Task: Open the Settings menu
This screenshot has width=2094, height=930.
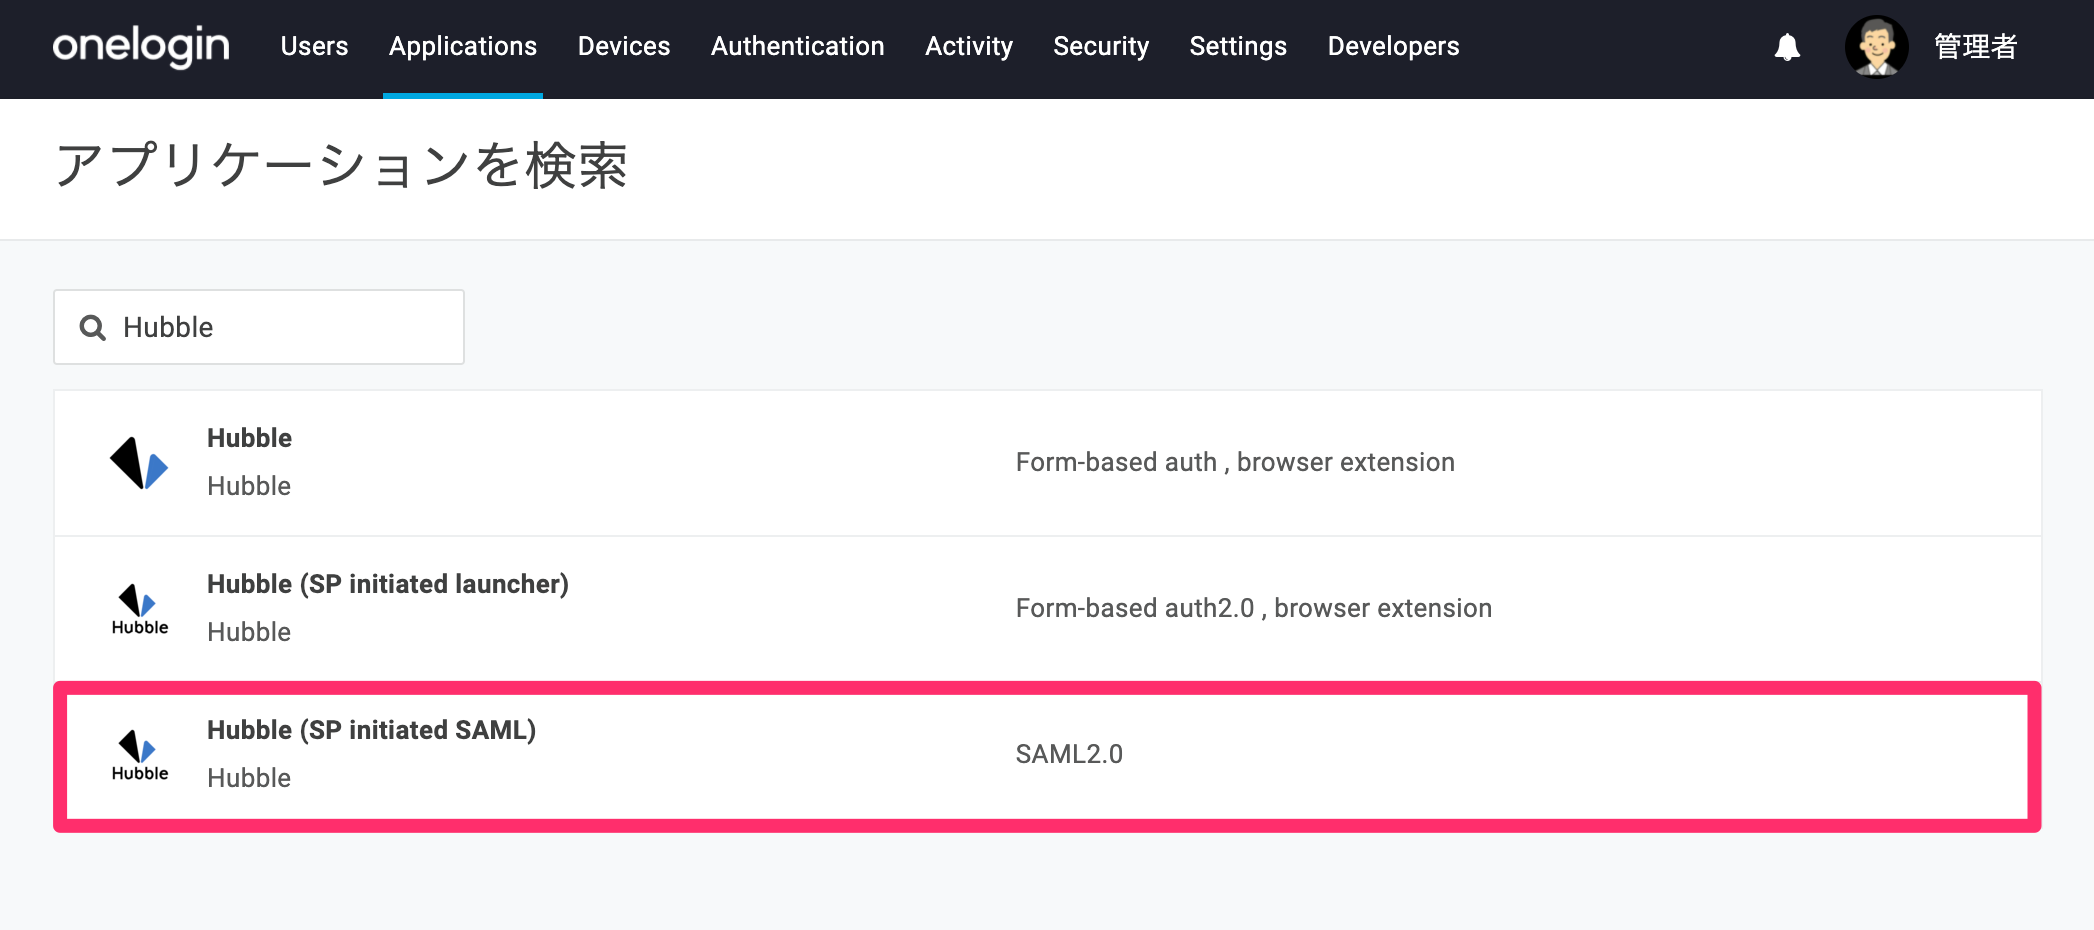Action: [1238, 46]
